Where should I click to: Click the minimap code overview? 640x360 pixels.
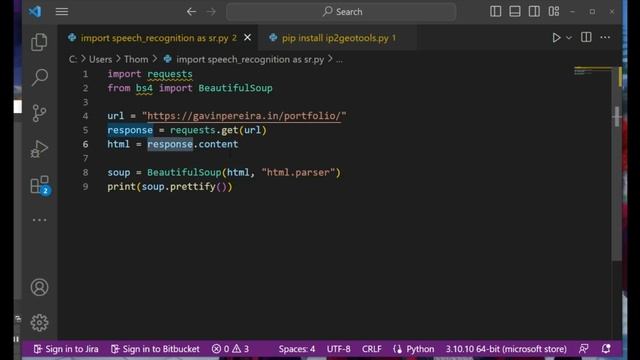click(592, 71)
